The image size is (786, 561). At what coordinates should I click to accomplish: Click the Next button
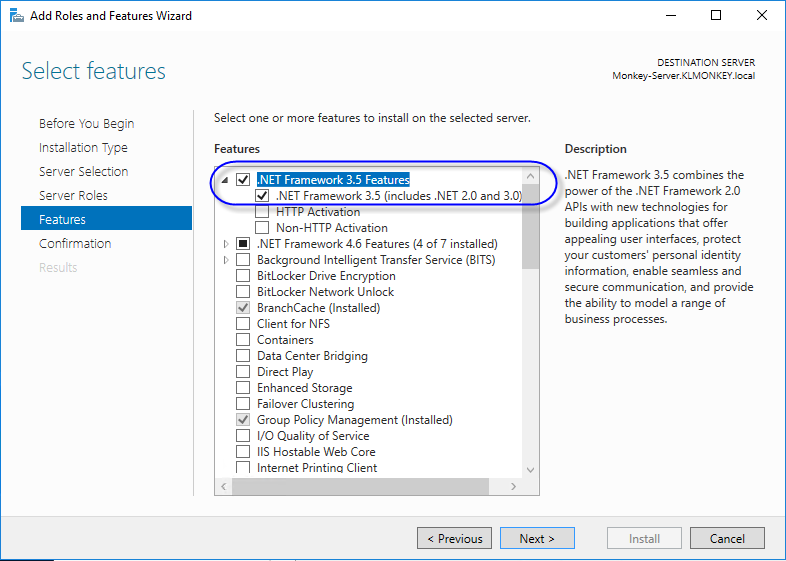coord(537,538)
